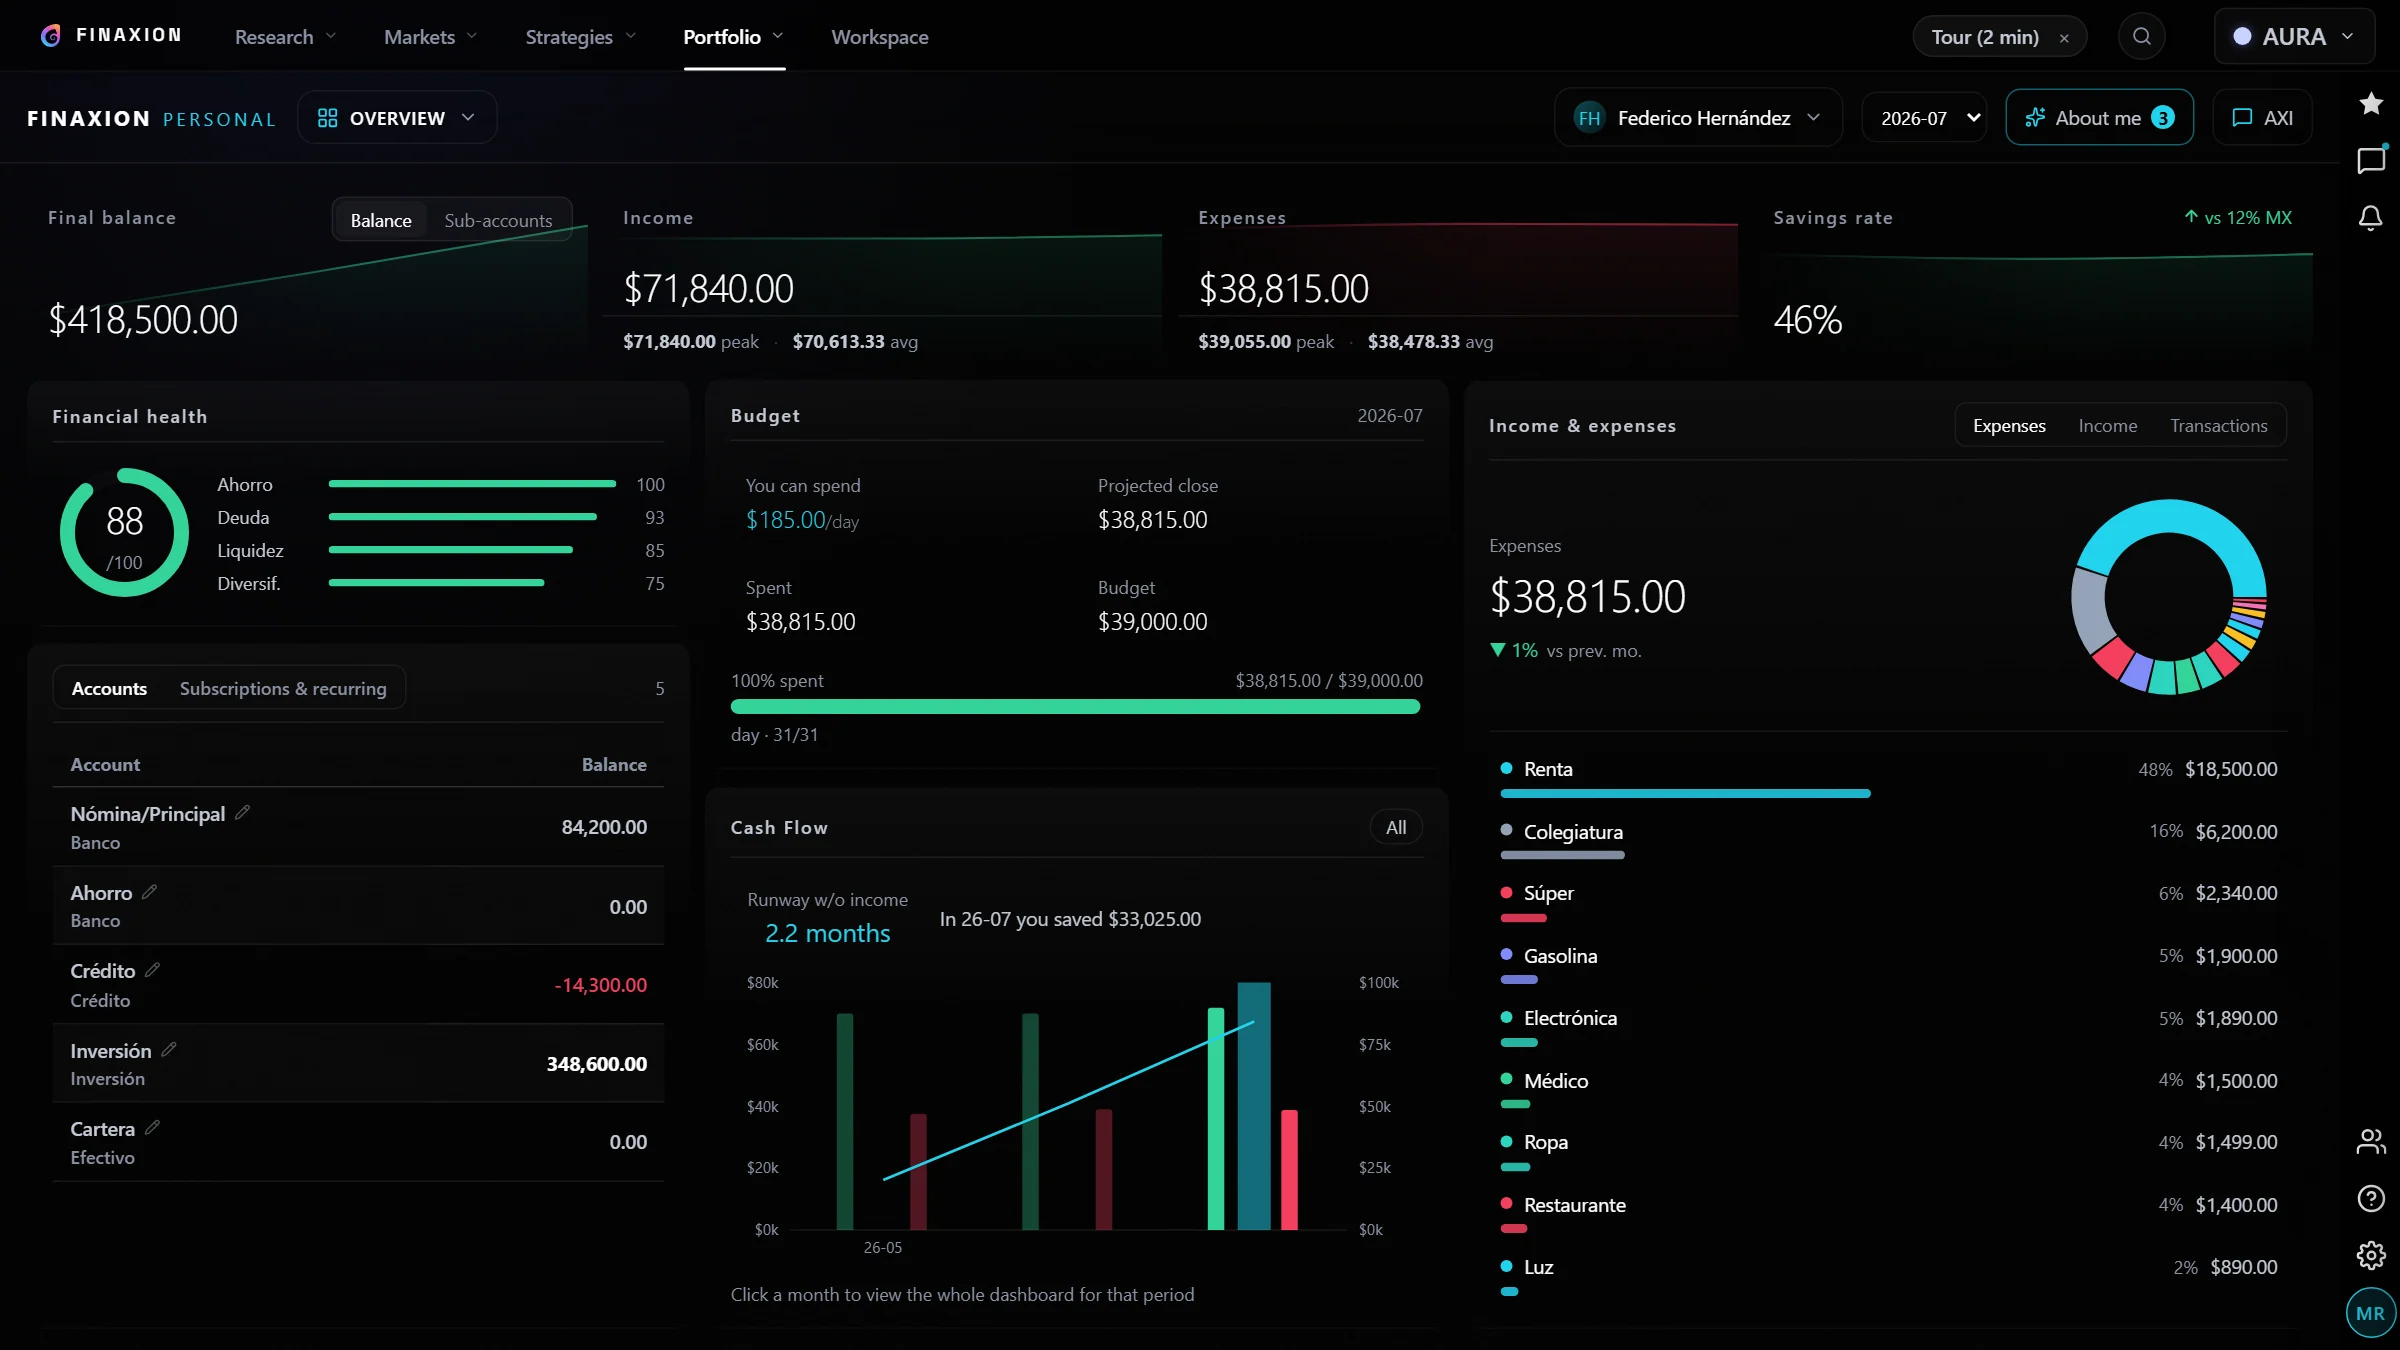
Task: Switch to Subscriptions & recurring tab
Action: coord(283,688)
